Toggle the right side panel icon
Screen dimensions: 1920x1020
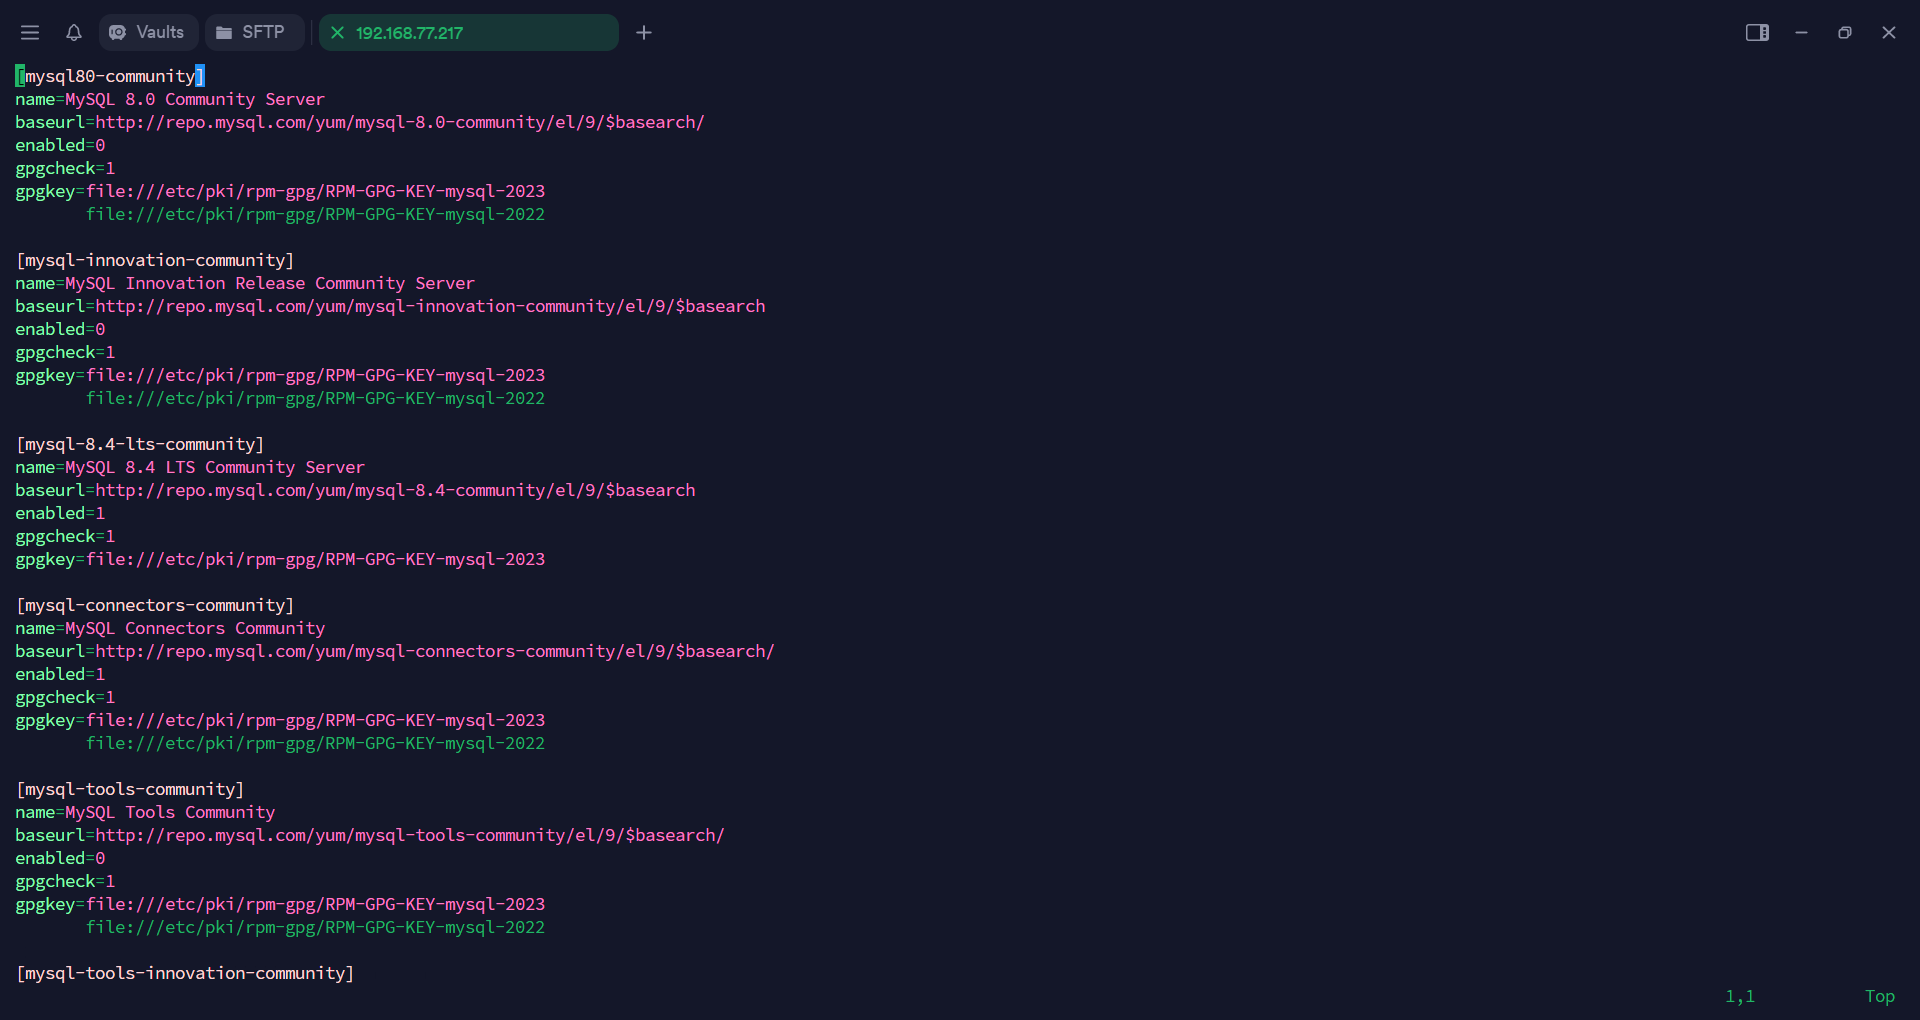pyautogui.click(x=1757, y=32)
